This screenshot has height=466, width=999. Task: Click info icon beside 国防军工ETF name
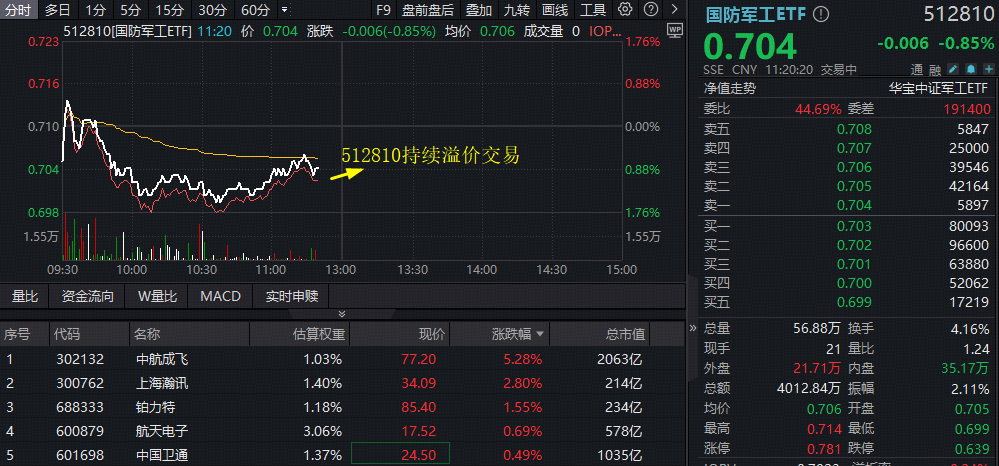coord(822,15)
